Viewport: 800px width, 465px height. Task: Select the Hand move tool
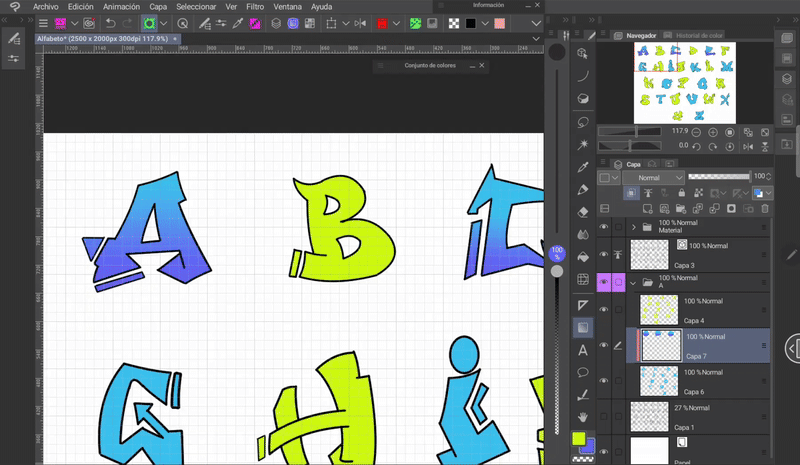(x=583, y=416)
